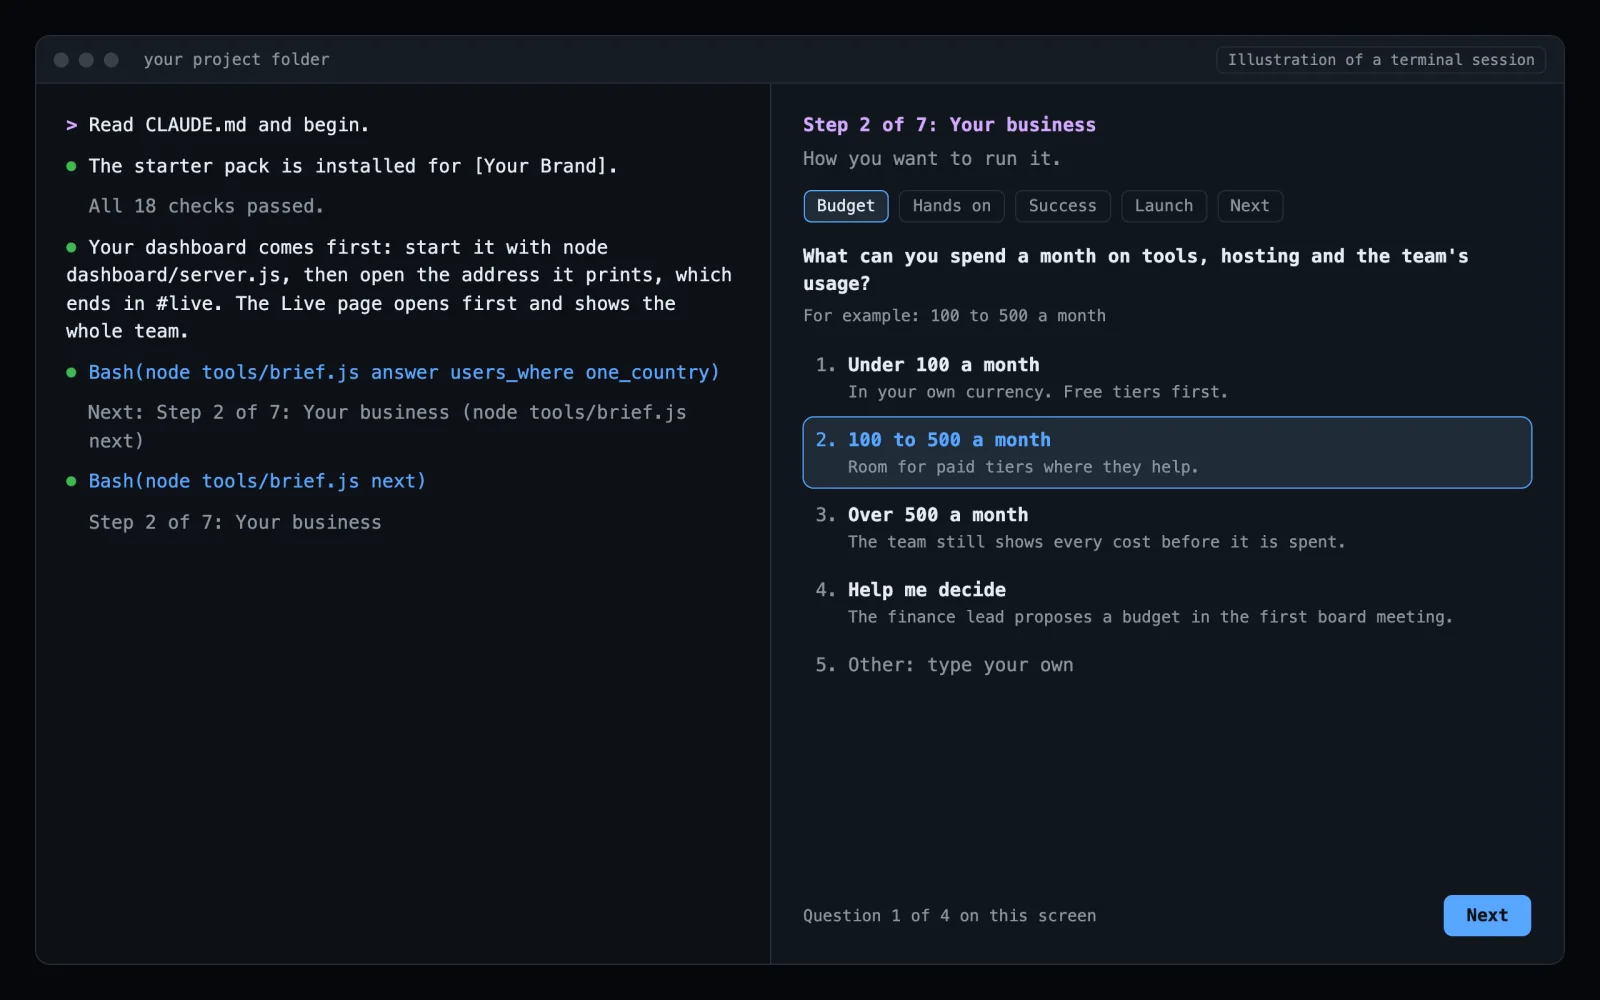Click the 'What can you spend a month' question

point(1135,269)
